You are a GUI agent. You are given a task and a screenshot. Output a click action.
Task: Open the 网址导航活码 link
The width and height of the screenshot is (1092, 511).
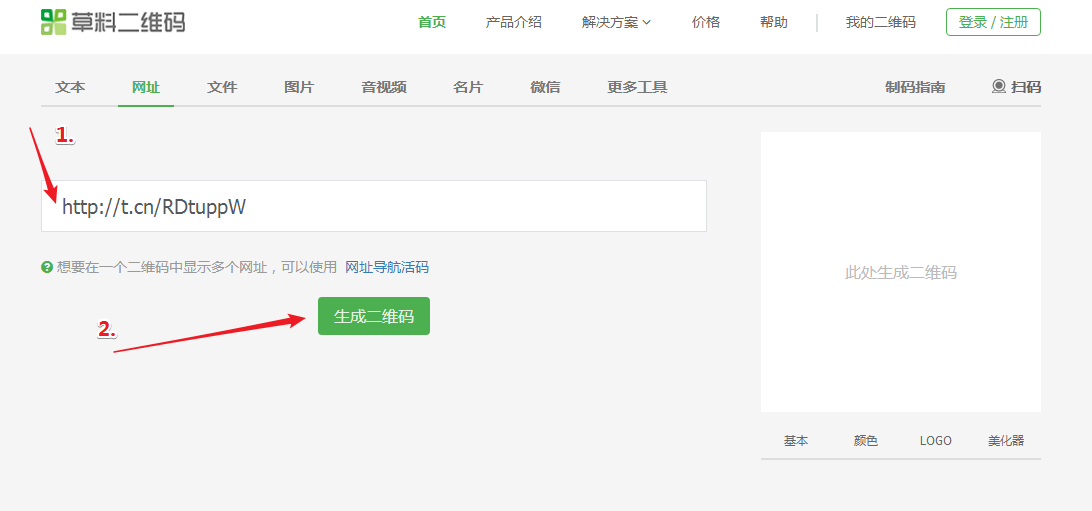click(387, 267)
